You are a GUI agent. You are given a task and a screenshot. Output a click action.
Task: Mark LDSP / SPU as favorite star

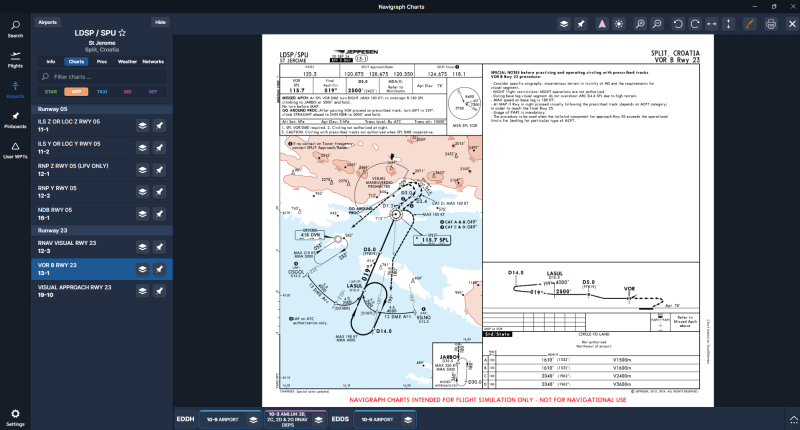tap(122, 33)
